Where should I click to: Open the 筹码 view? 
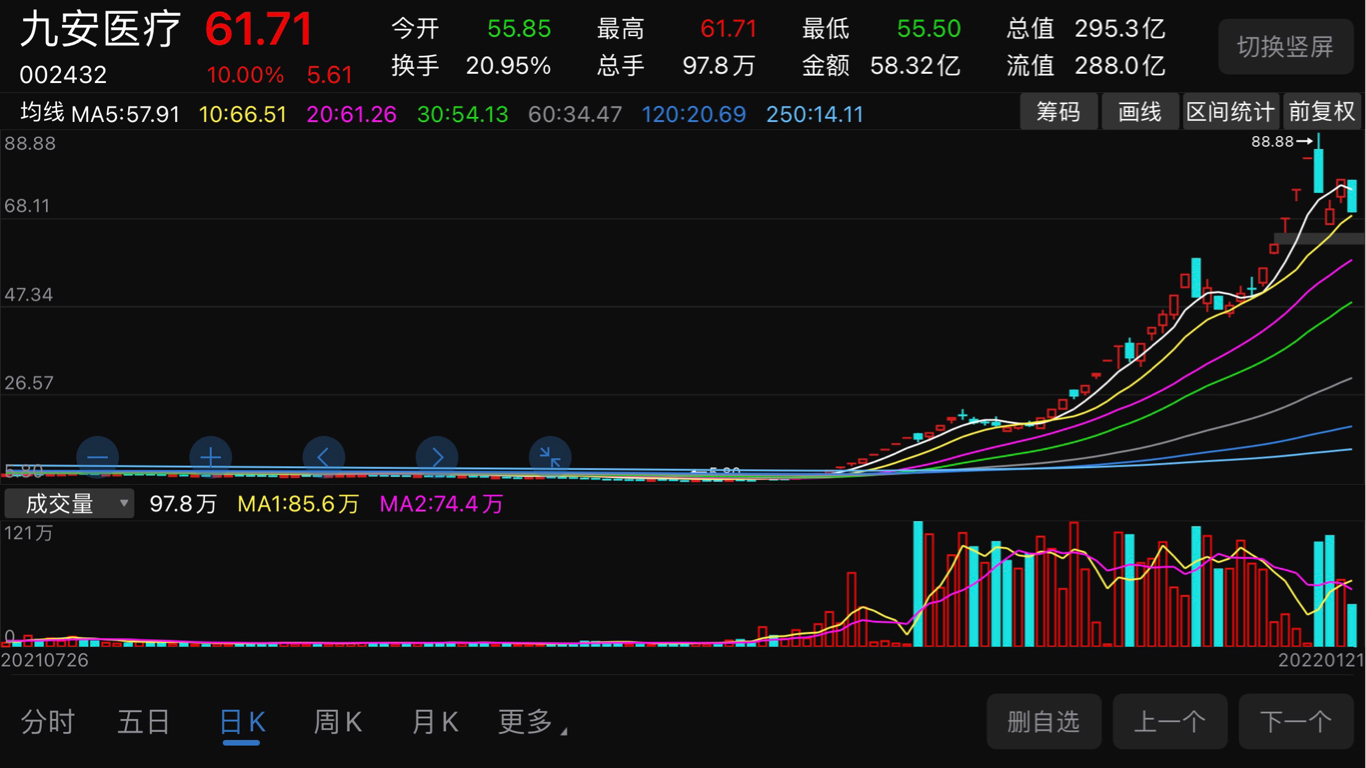(1058, 111)
